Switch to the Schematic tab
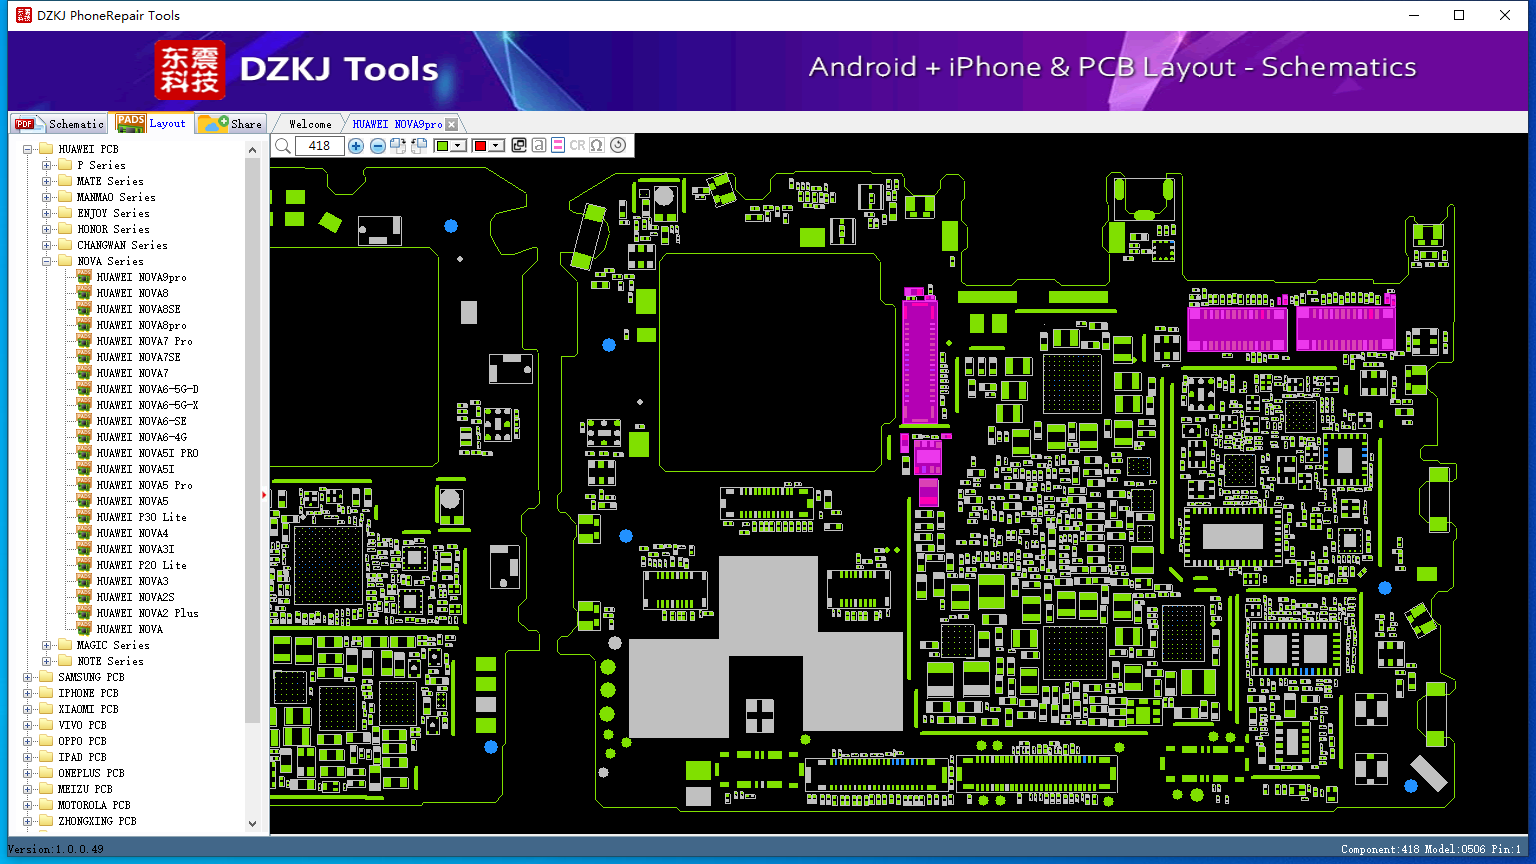The width and height of the screenshot is (1536, 864). [60, 124]
